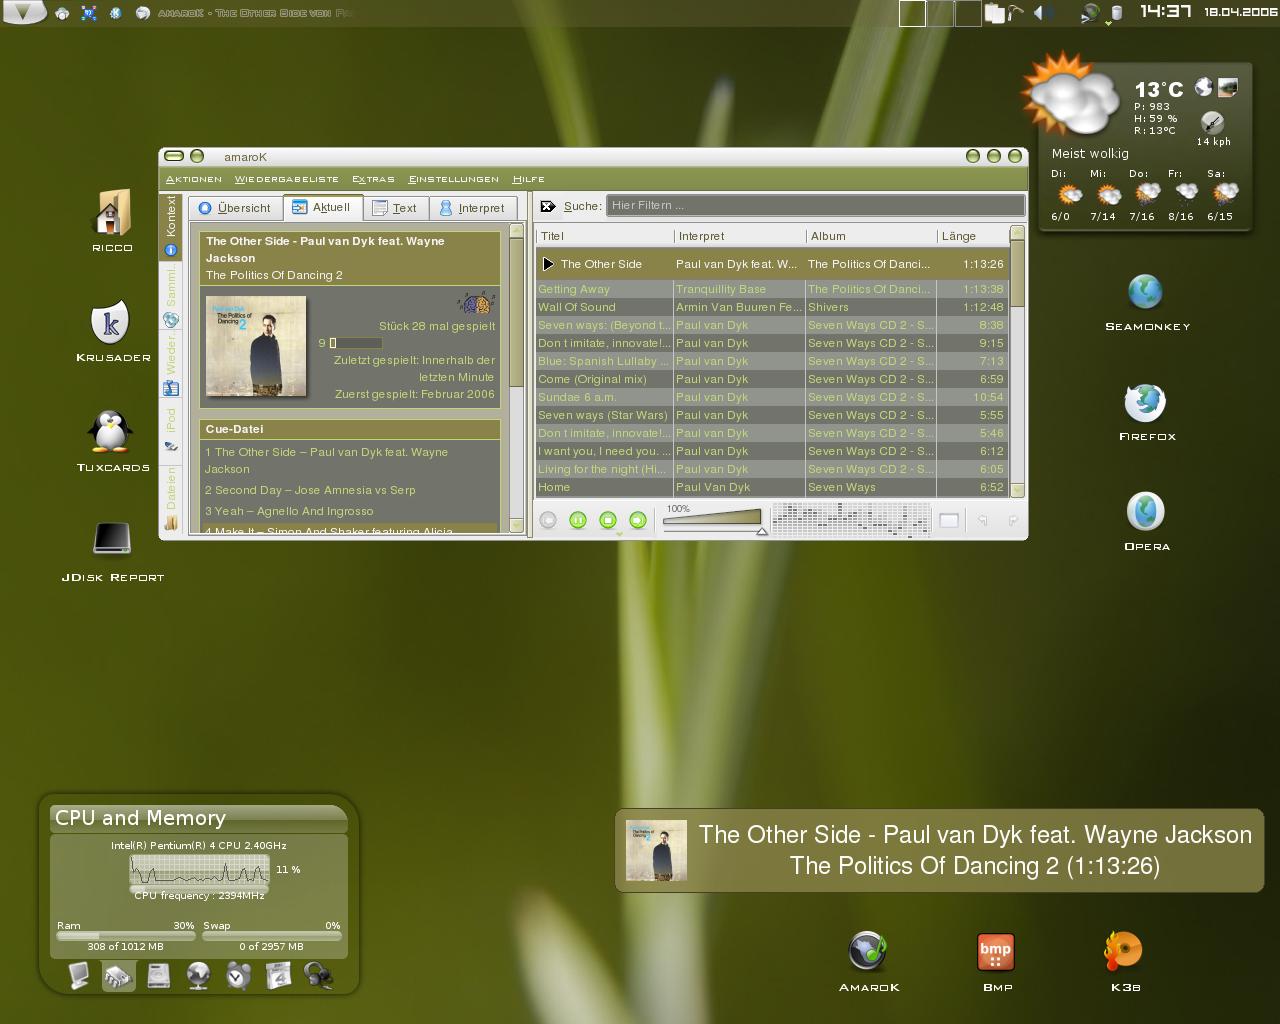Click the Konqueror icon in top panel

116,13
